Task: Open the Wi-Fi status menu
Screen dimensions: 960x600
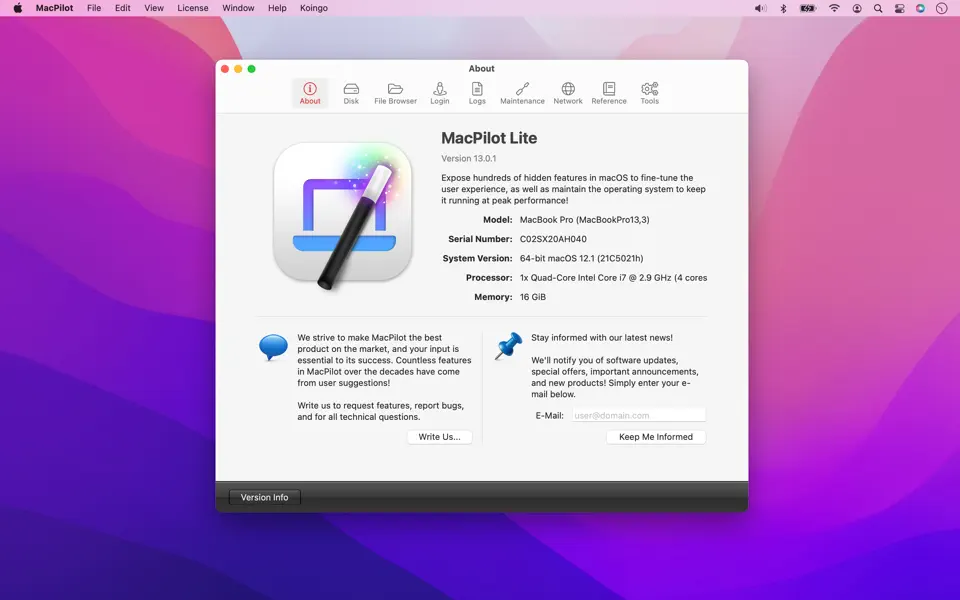Action: (x=834, y=8)
